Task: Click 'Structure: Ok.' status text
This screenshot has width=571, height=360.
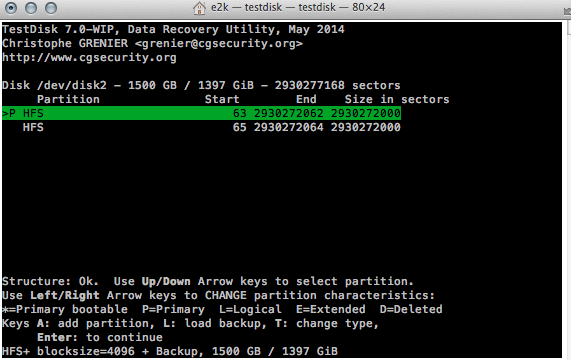Action: pos(50,281)
